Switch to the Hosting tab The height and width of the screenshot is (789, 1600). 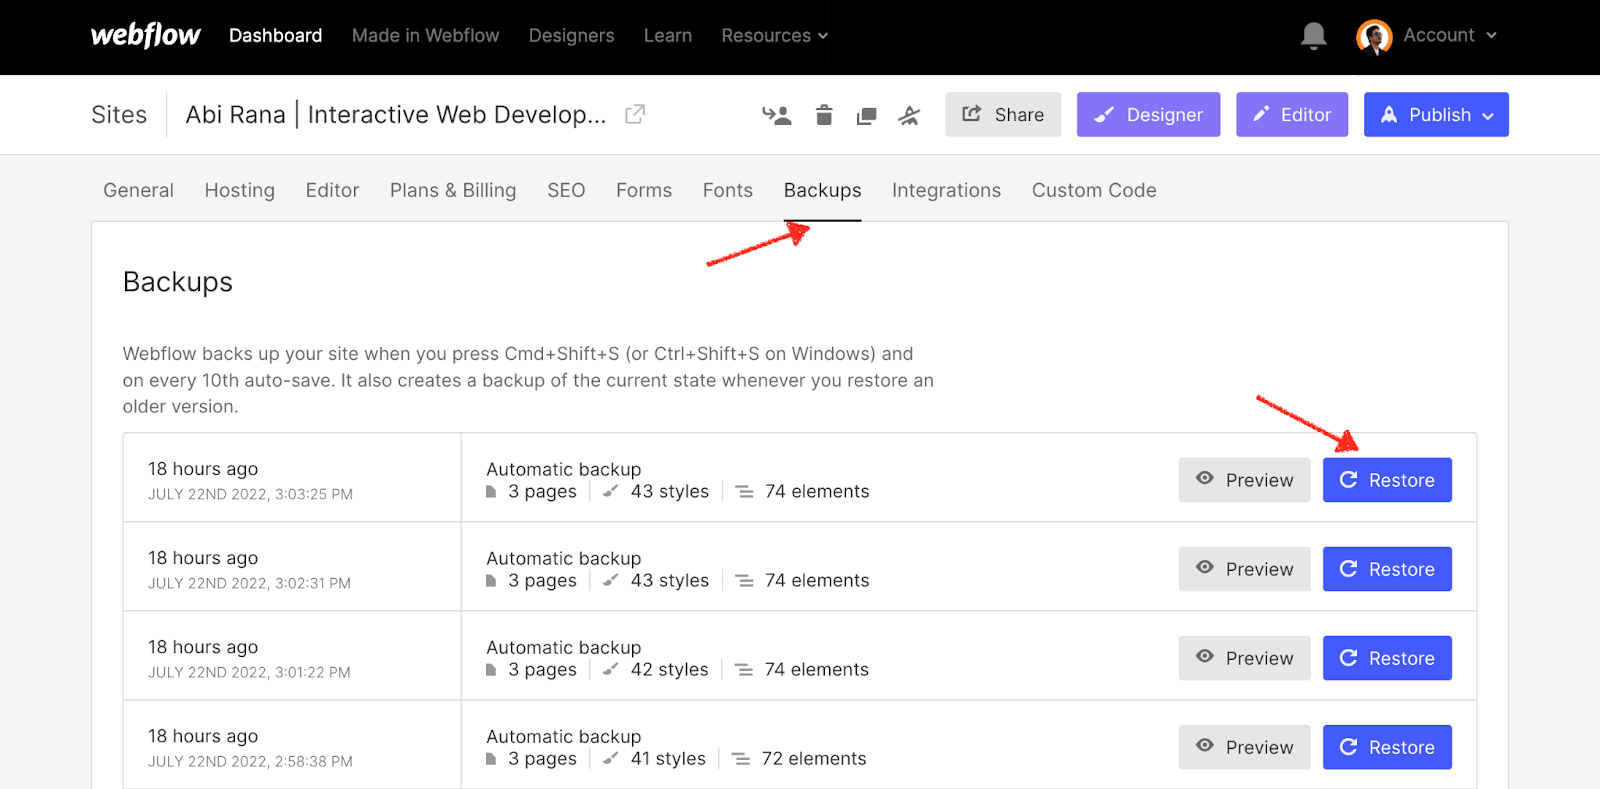pos(239,190)
